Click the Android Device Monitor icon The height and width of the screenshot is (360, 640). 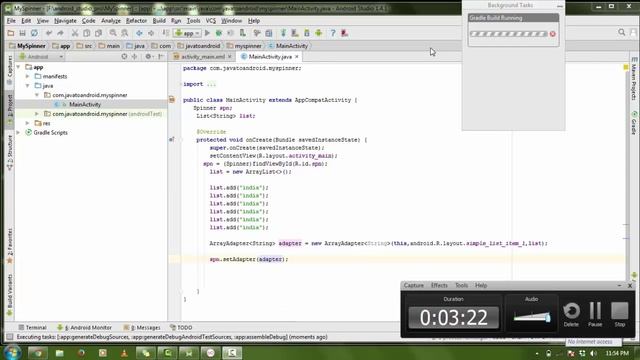(318, 33)
